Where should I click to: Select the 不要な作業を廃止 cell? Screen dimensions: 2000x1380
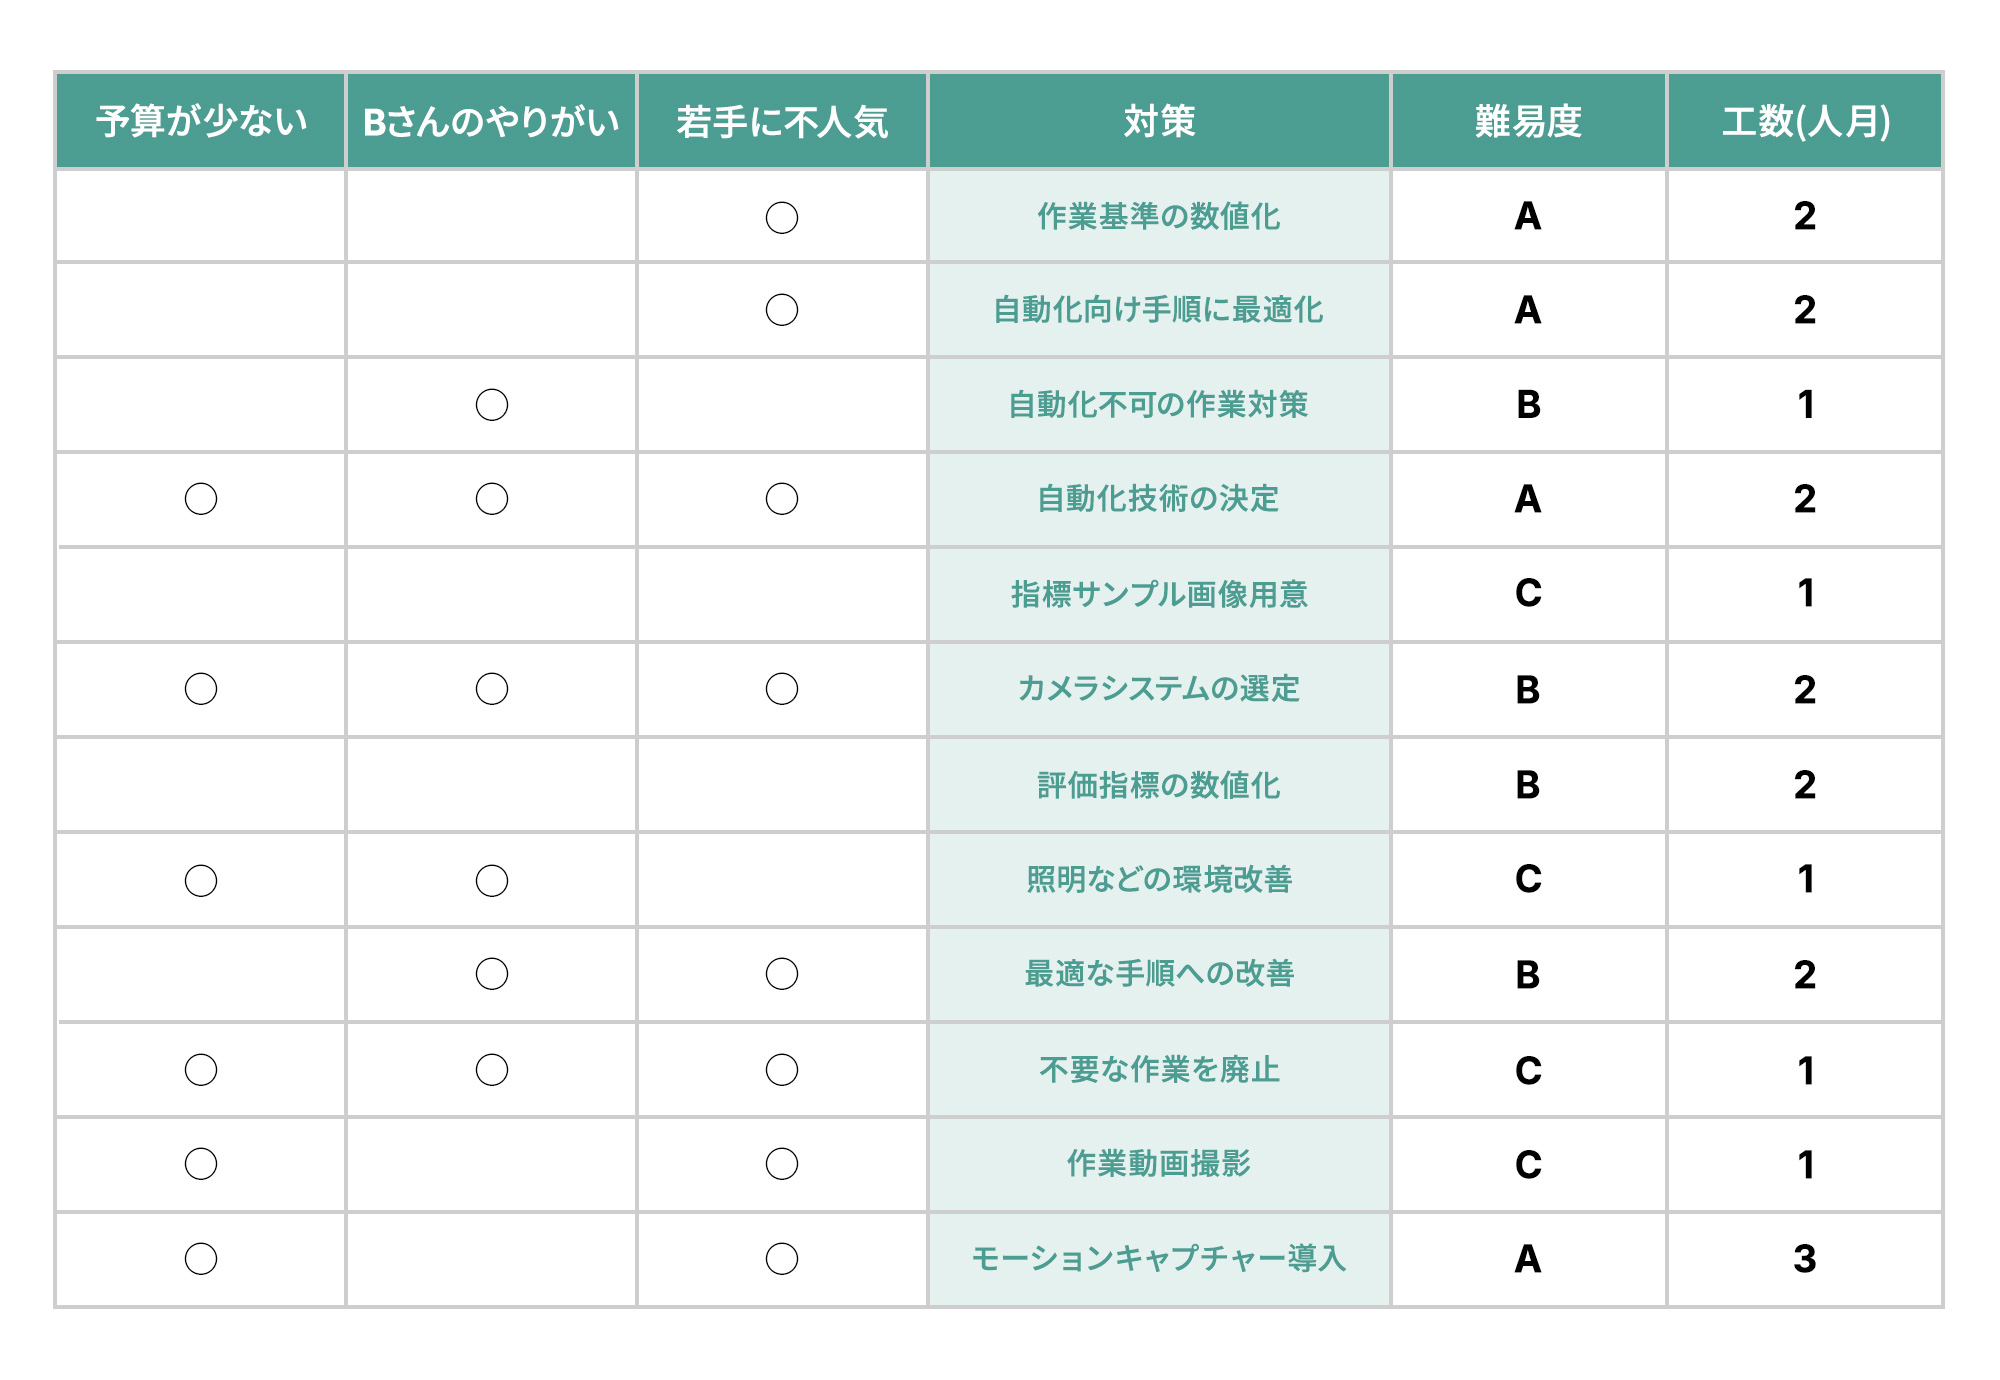pyautogui.click(x=1158, y=1069)
